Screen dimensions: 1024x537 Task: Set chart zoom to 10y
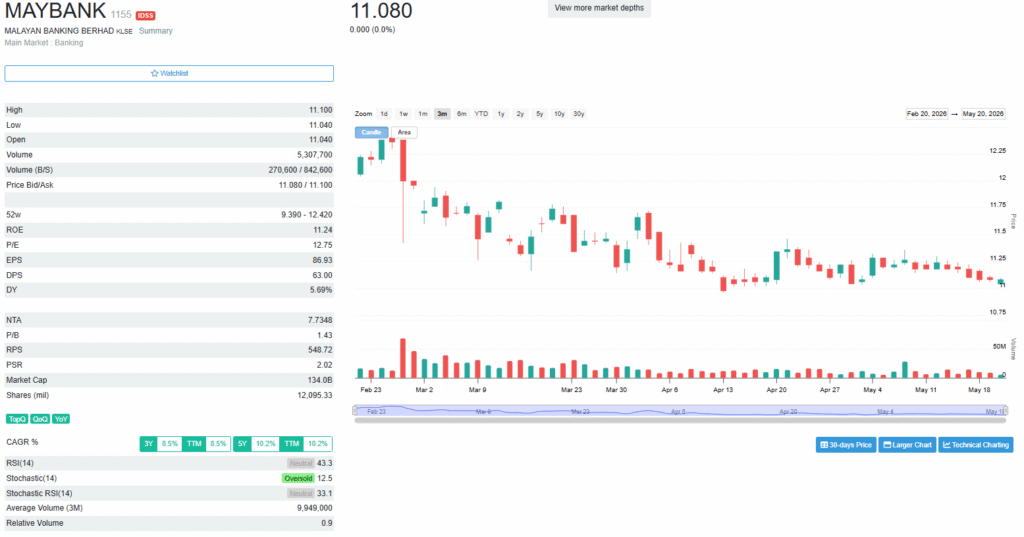pos(559,114)
